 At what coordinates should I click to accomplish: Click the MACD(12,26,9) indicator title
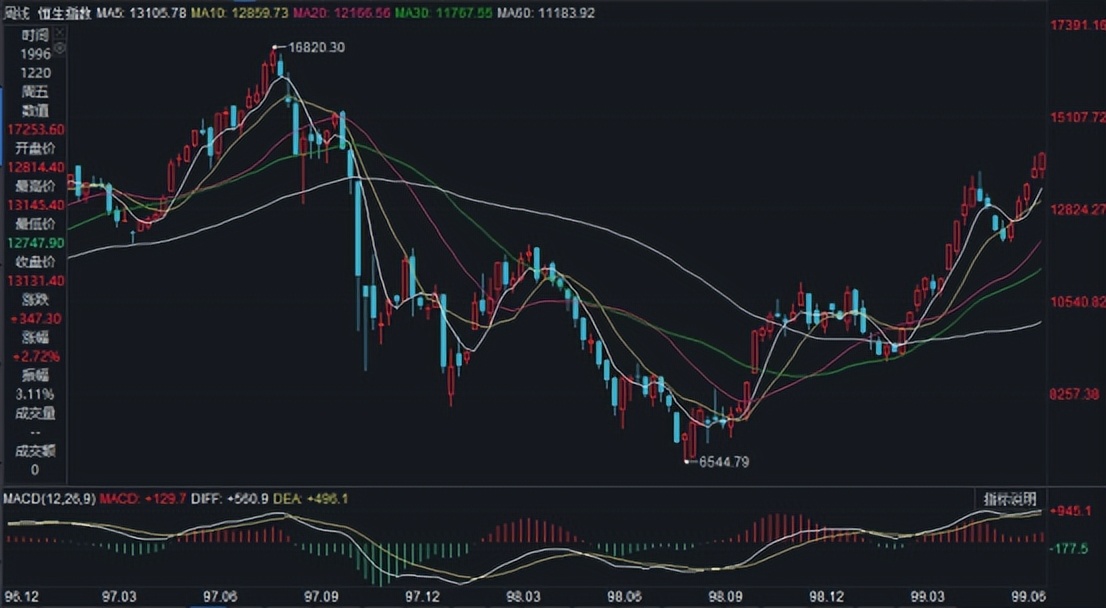(49, 499)
